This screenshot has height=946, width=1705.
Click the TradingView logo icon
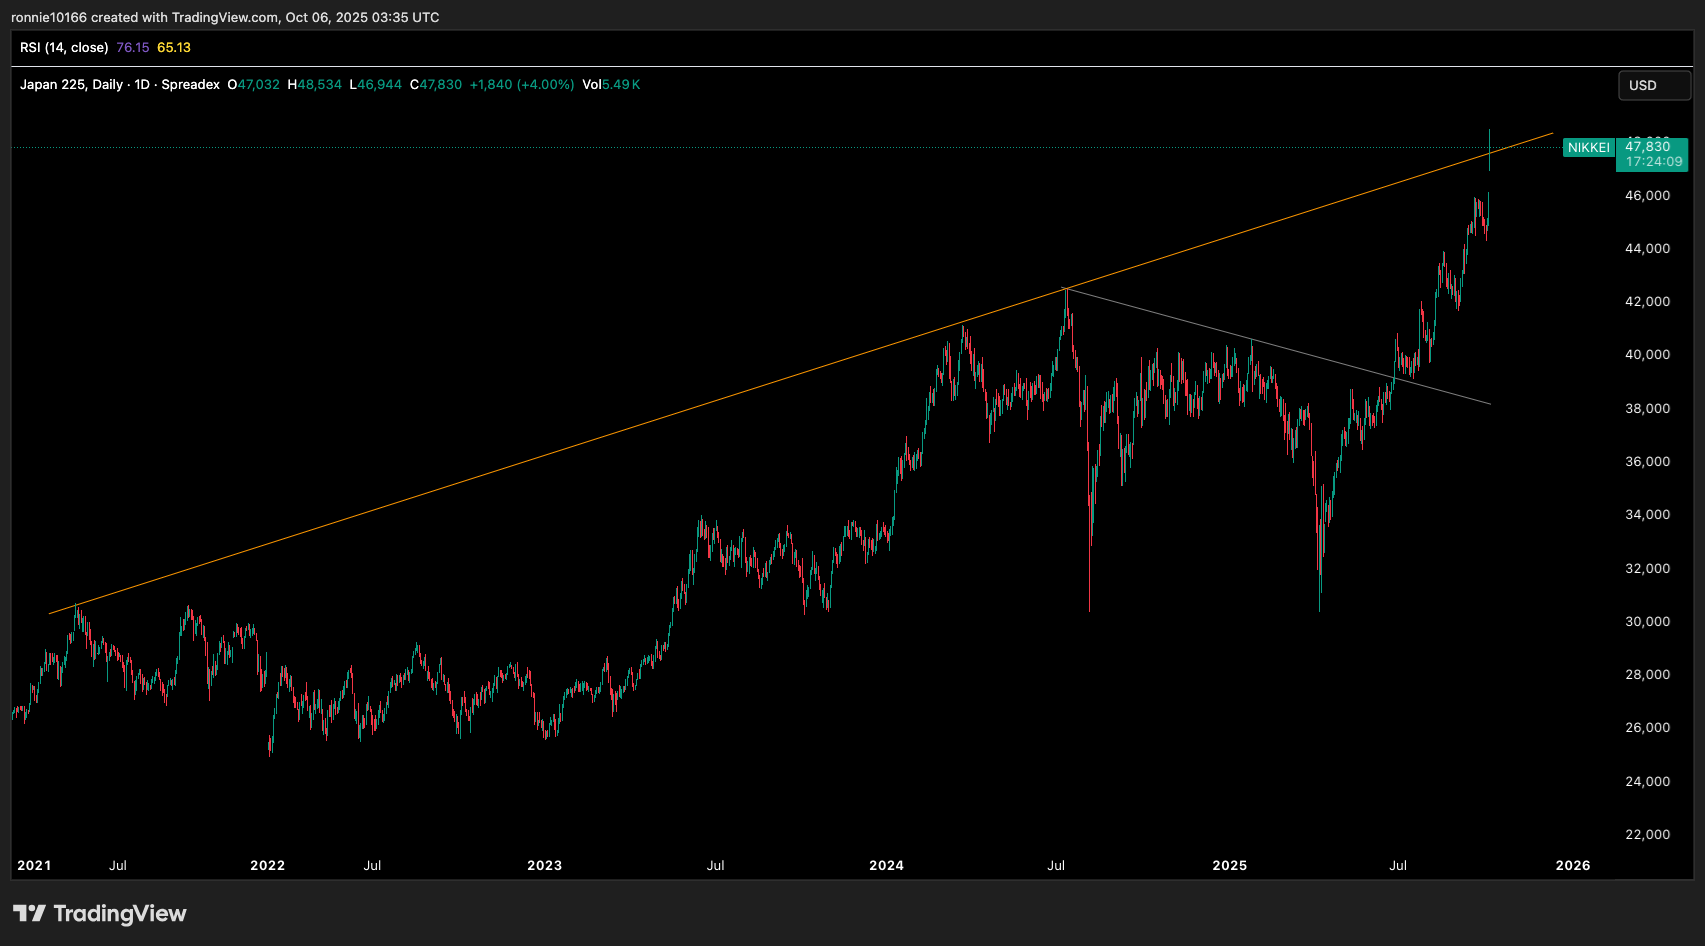tap(29, 913)
